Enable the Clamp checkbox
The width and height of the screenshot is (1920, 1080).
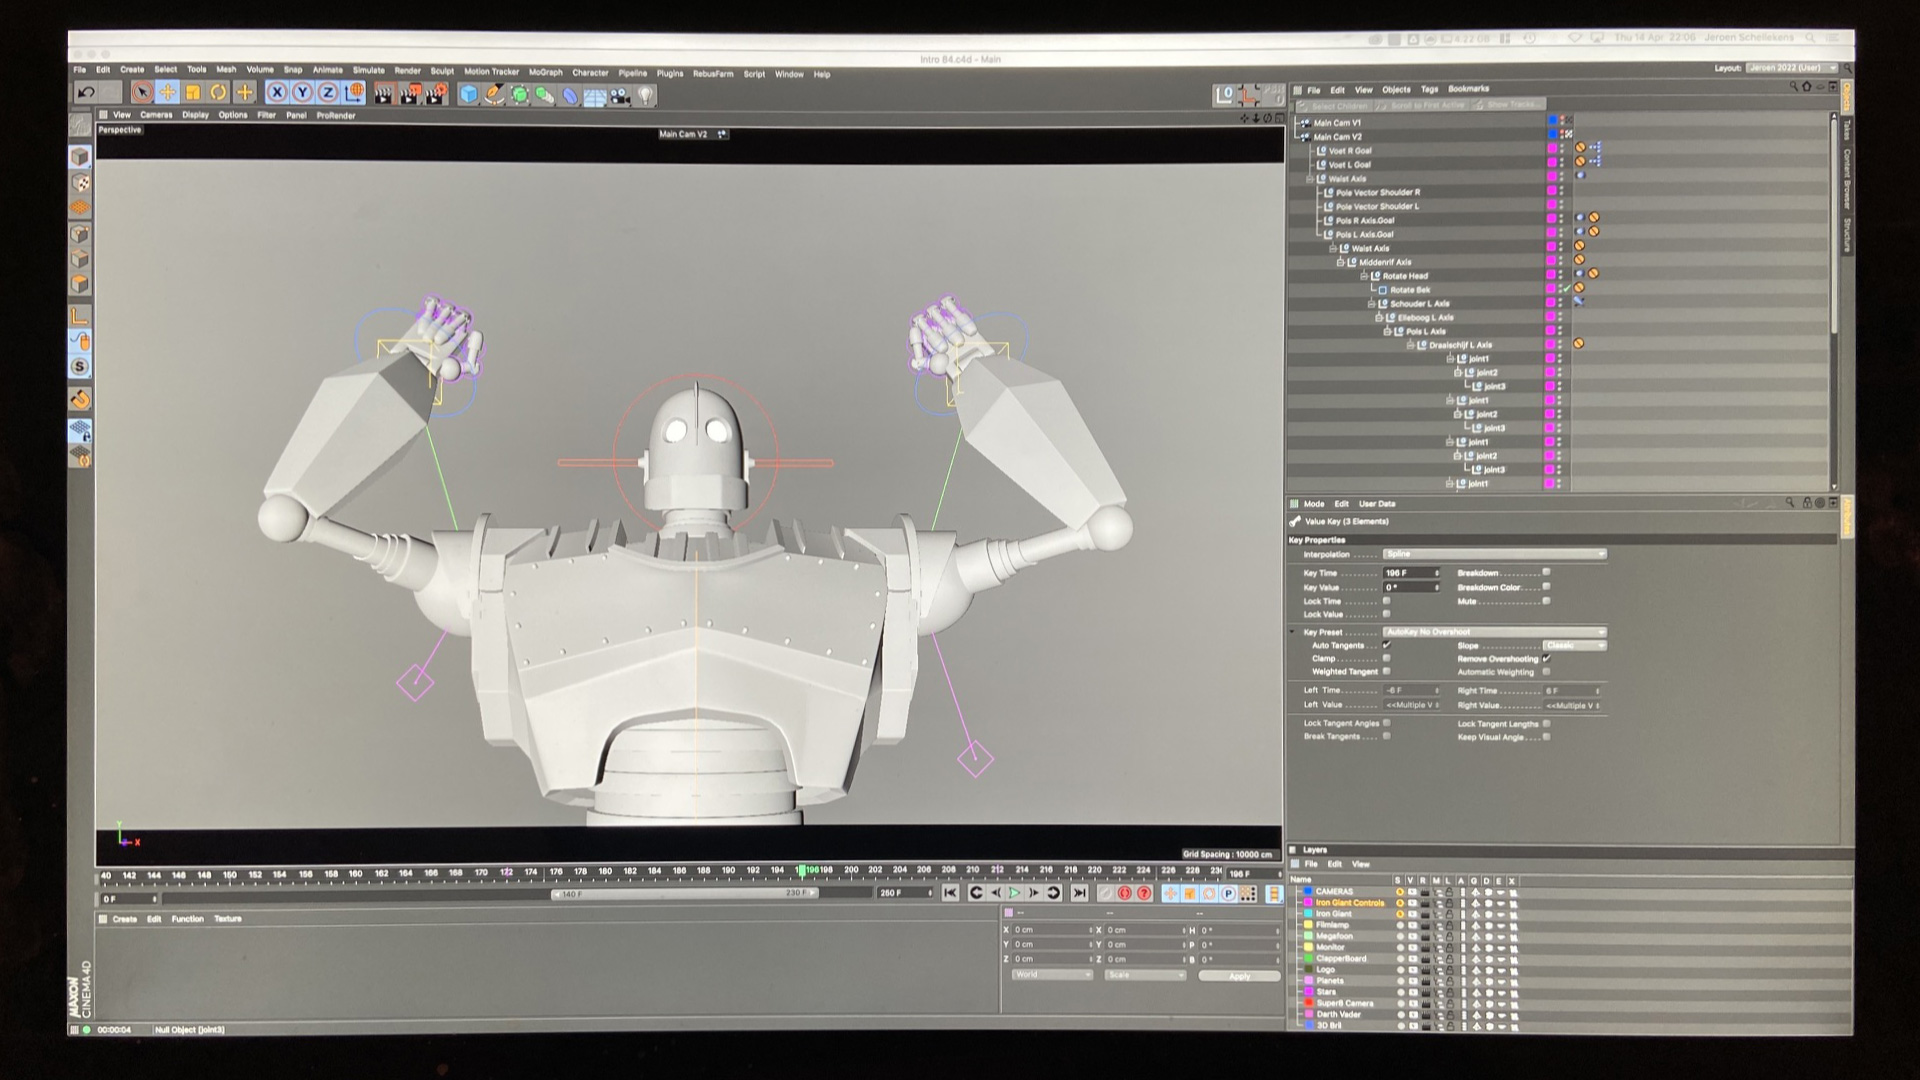[x=1386, y=658]
